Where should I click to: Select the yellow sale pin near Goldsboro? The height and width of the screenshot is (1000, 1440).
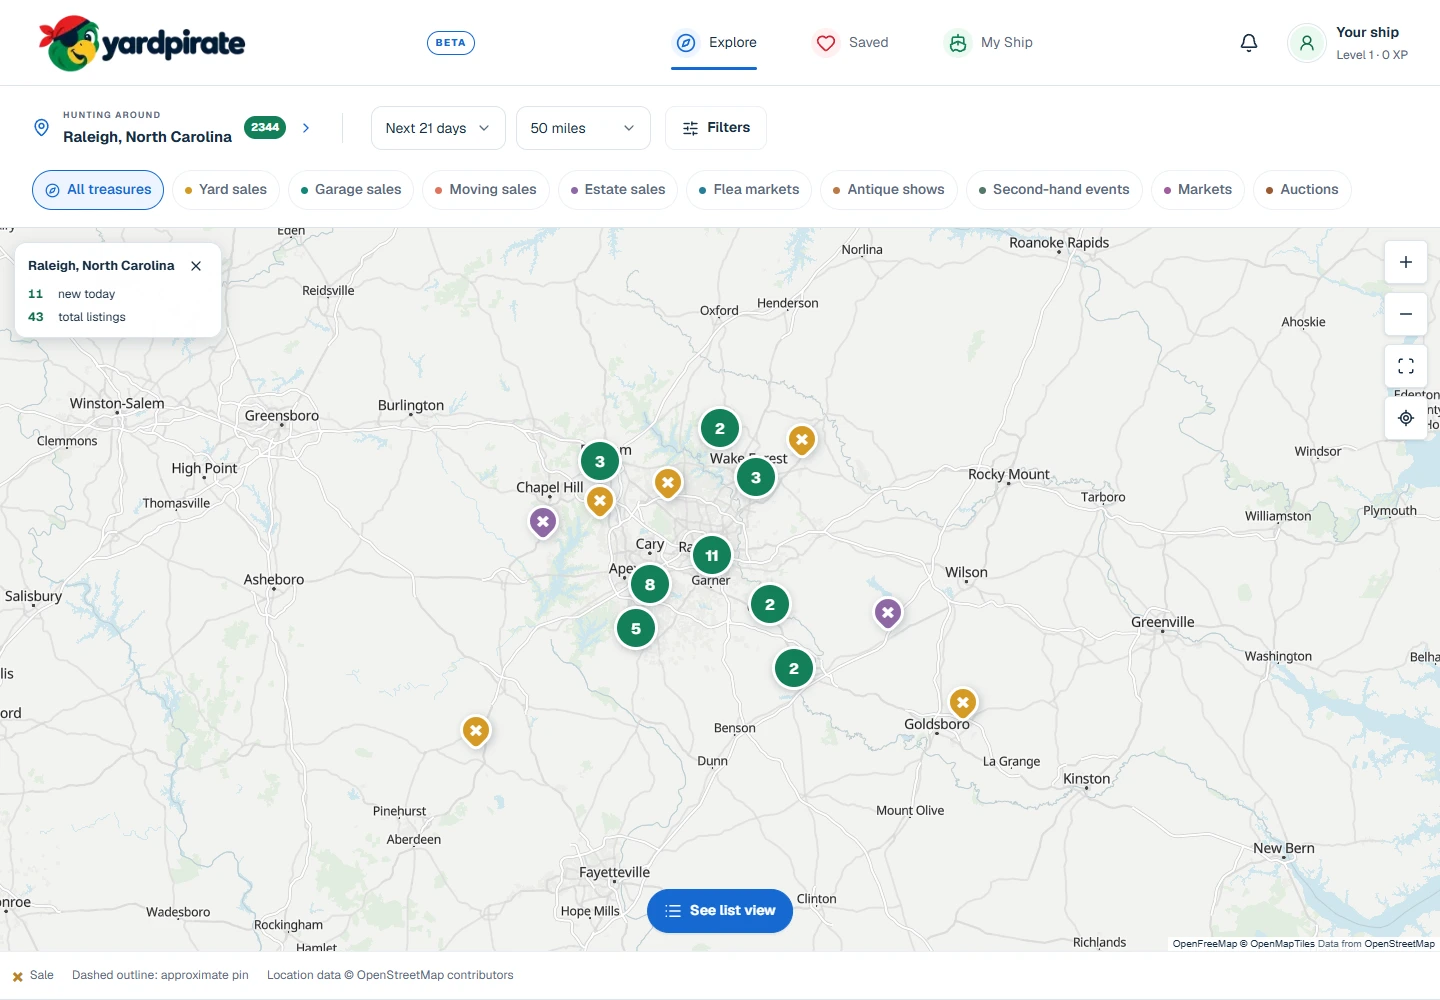pyautogui.click(x=963, y=703)
